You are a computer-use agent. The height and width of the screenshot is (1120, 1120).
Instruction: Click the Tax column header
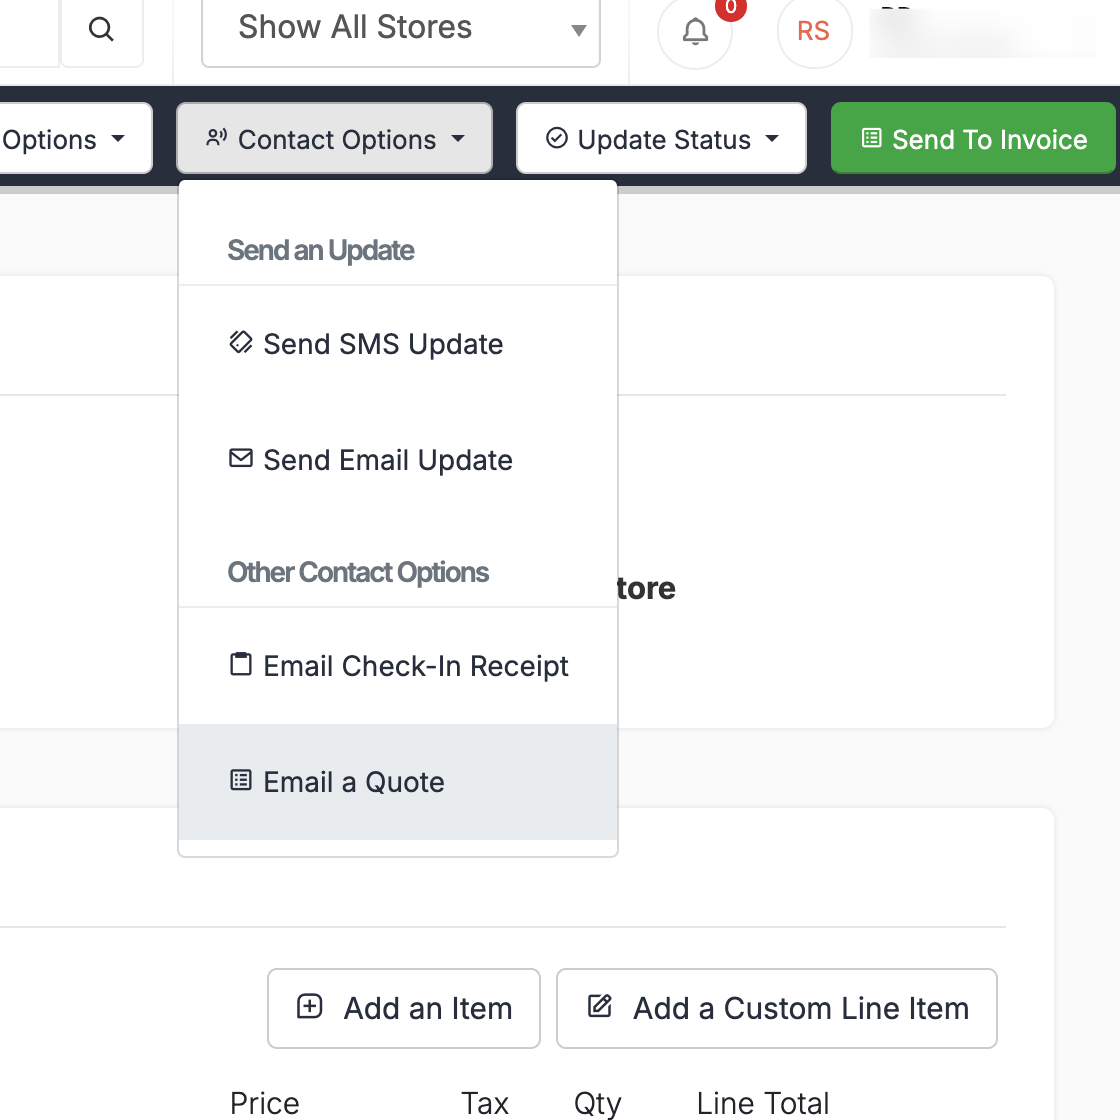click(485, 1103)
